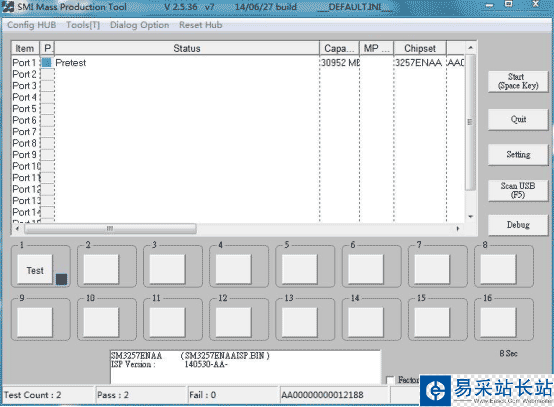Open the Tools[T] menu
Viewport: 554px width, 407px height.
pyautogui.click(x=83, y=25)
